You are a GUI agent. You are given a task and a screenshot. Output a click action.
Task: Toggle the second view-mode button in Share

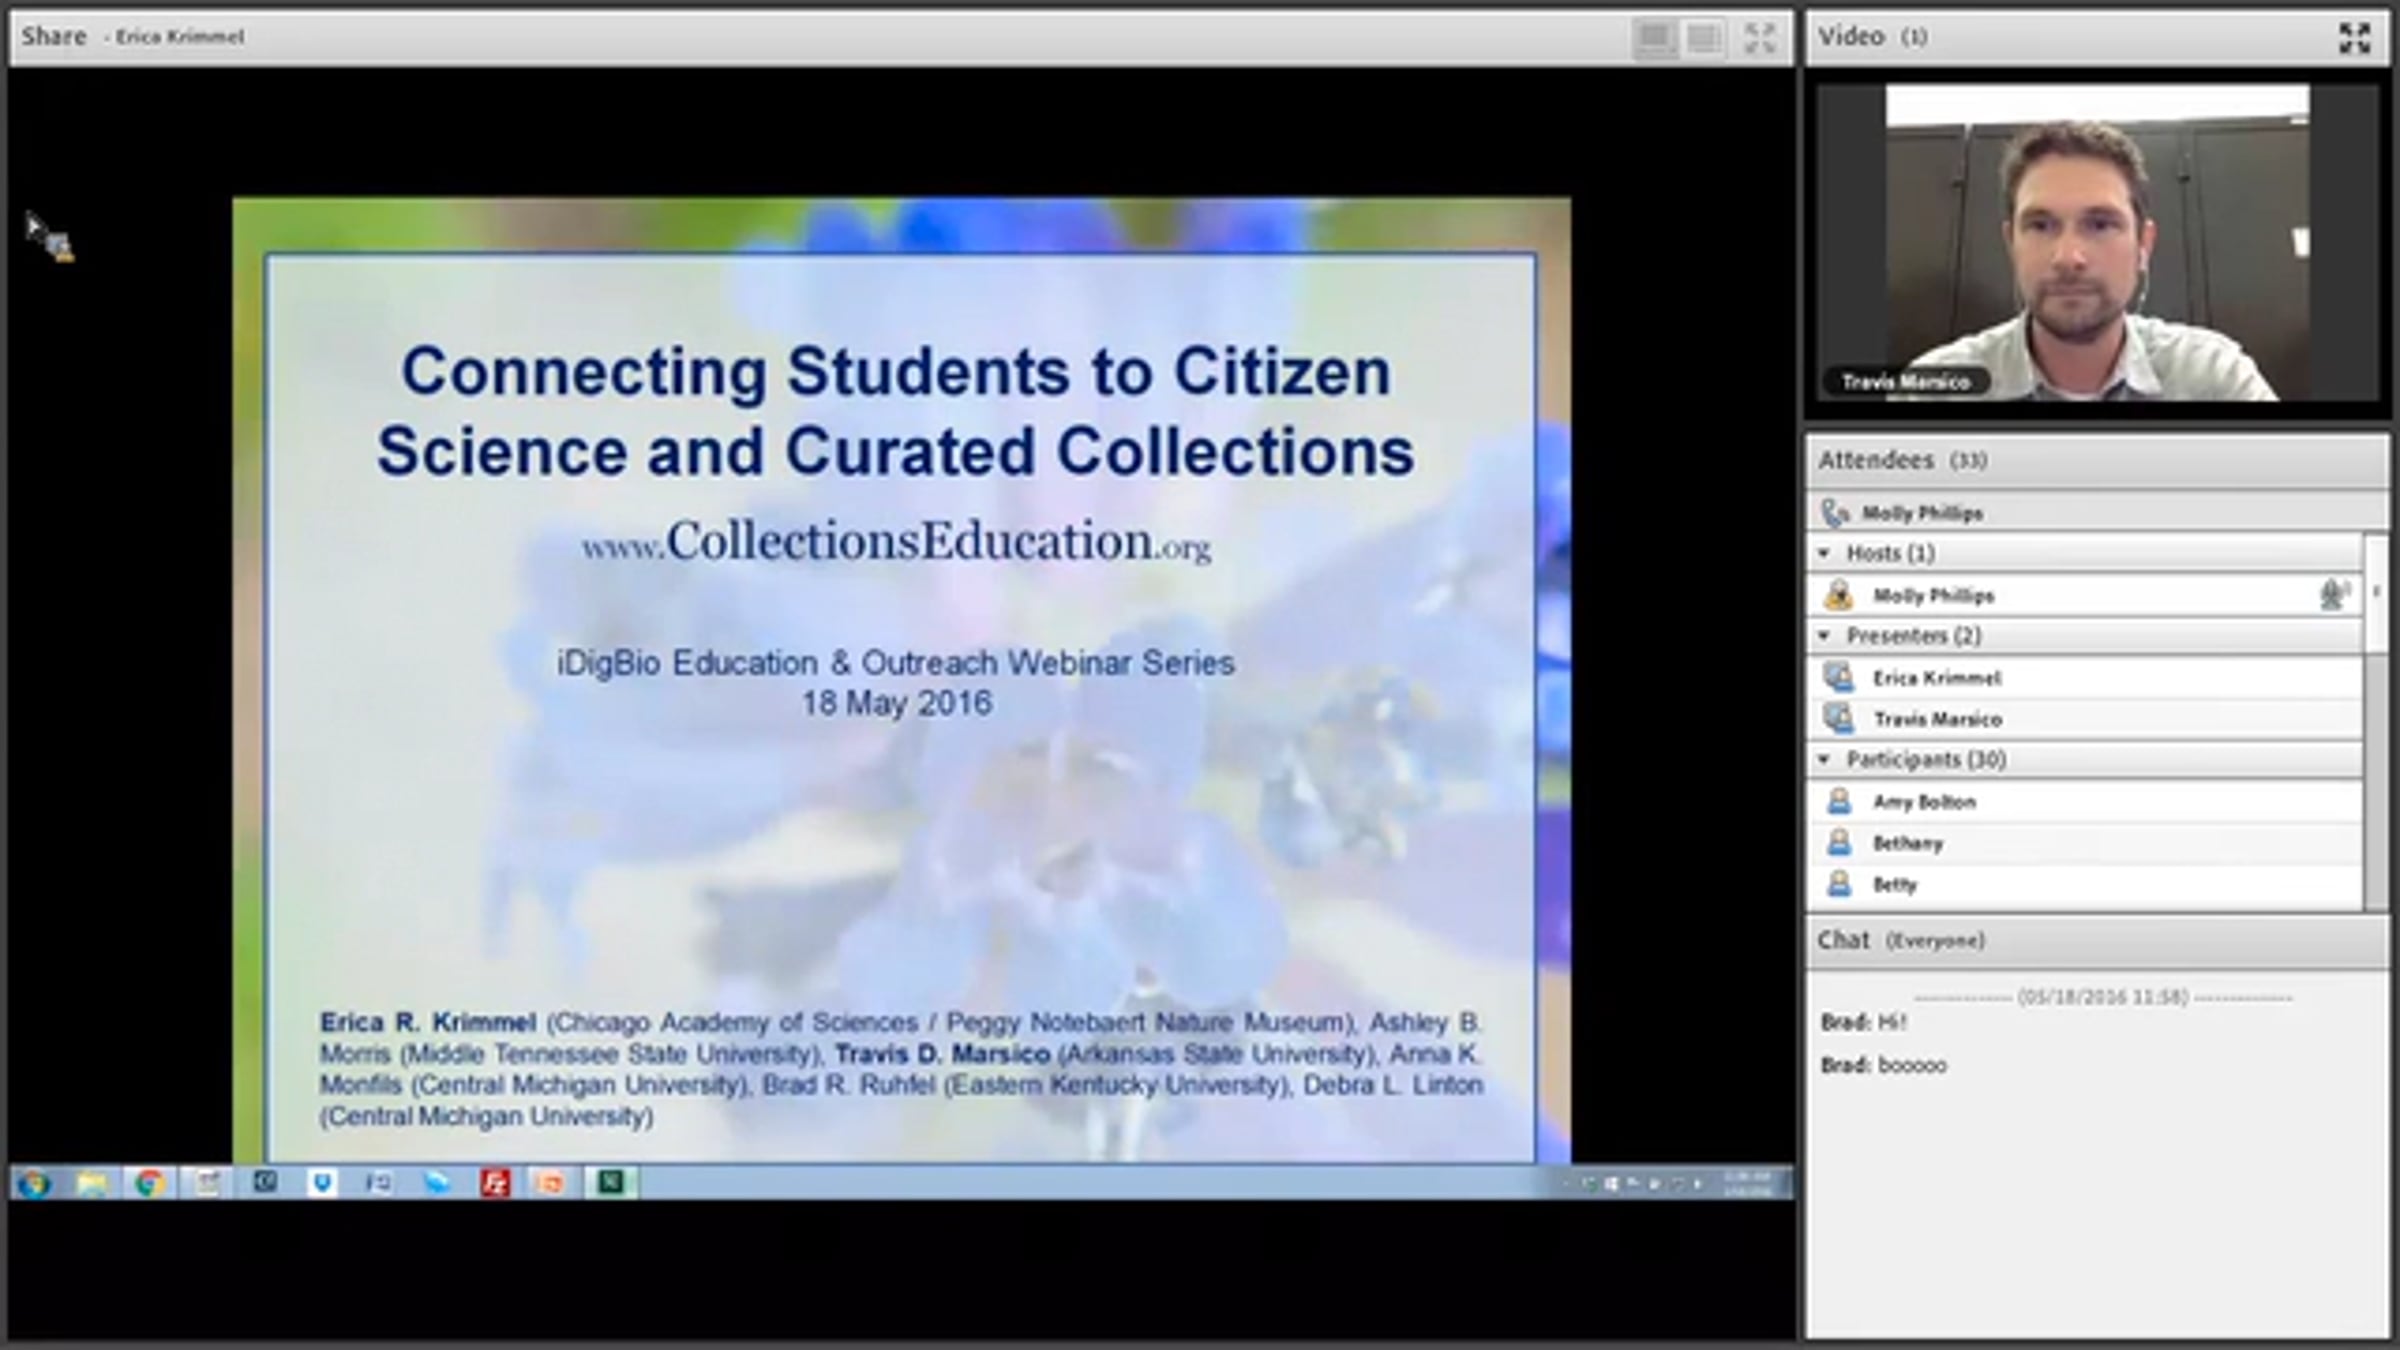point(1704,38)
